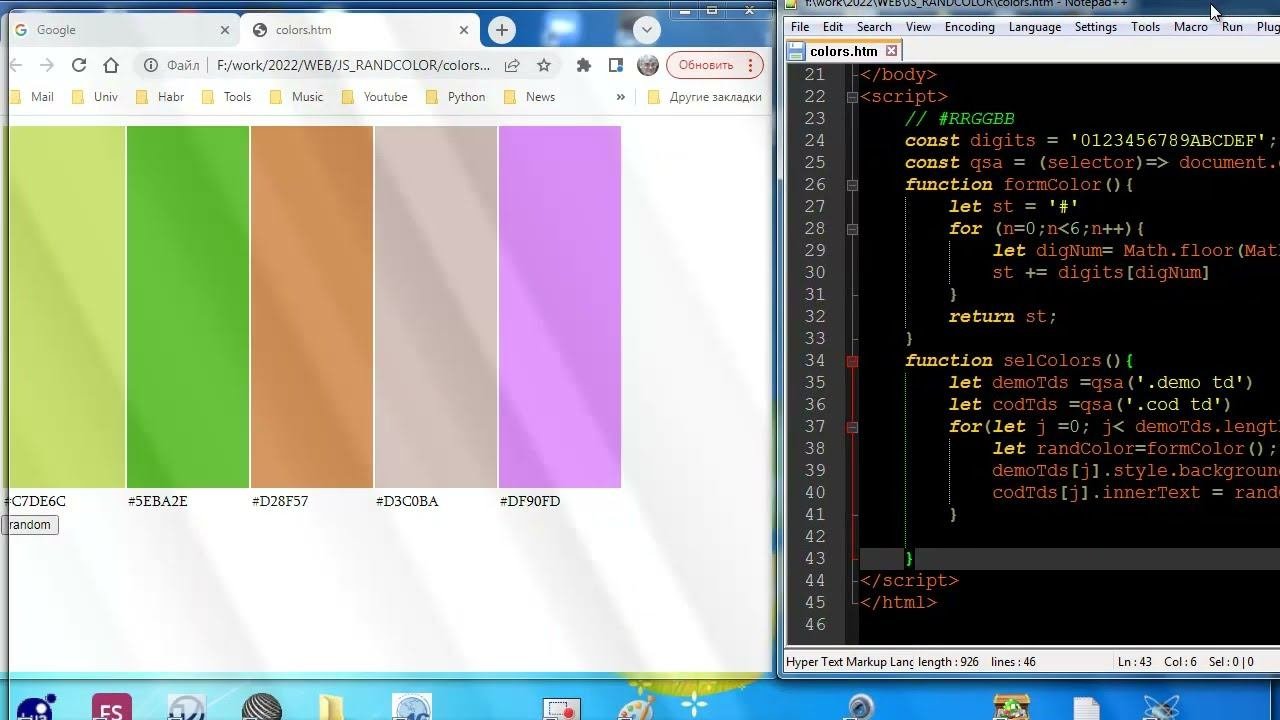Click the address bar URL field
Viewport: 1280px width, 720px height.
click(353, 65)
